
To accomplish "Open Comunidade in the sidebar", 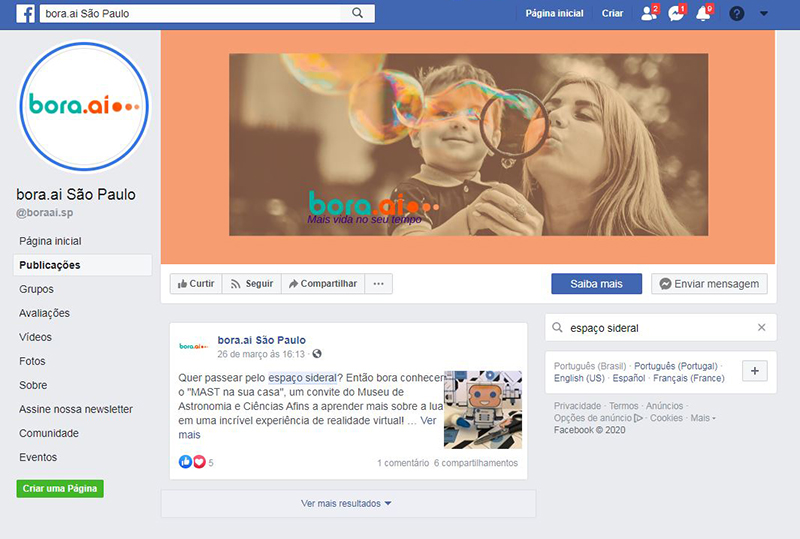I will 49,433.
